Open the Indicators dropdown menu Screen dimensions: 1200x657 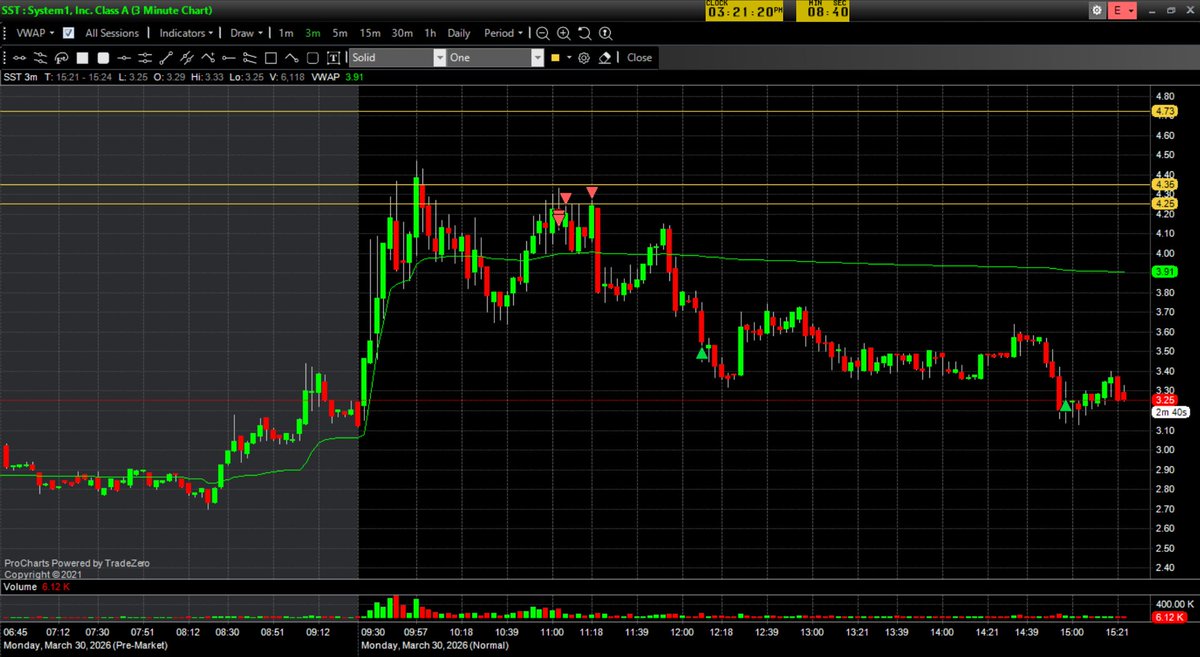(184, 33)
